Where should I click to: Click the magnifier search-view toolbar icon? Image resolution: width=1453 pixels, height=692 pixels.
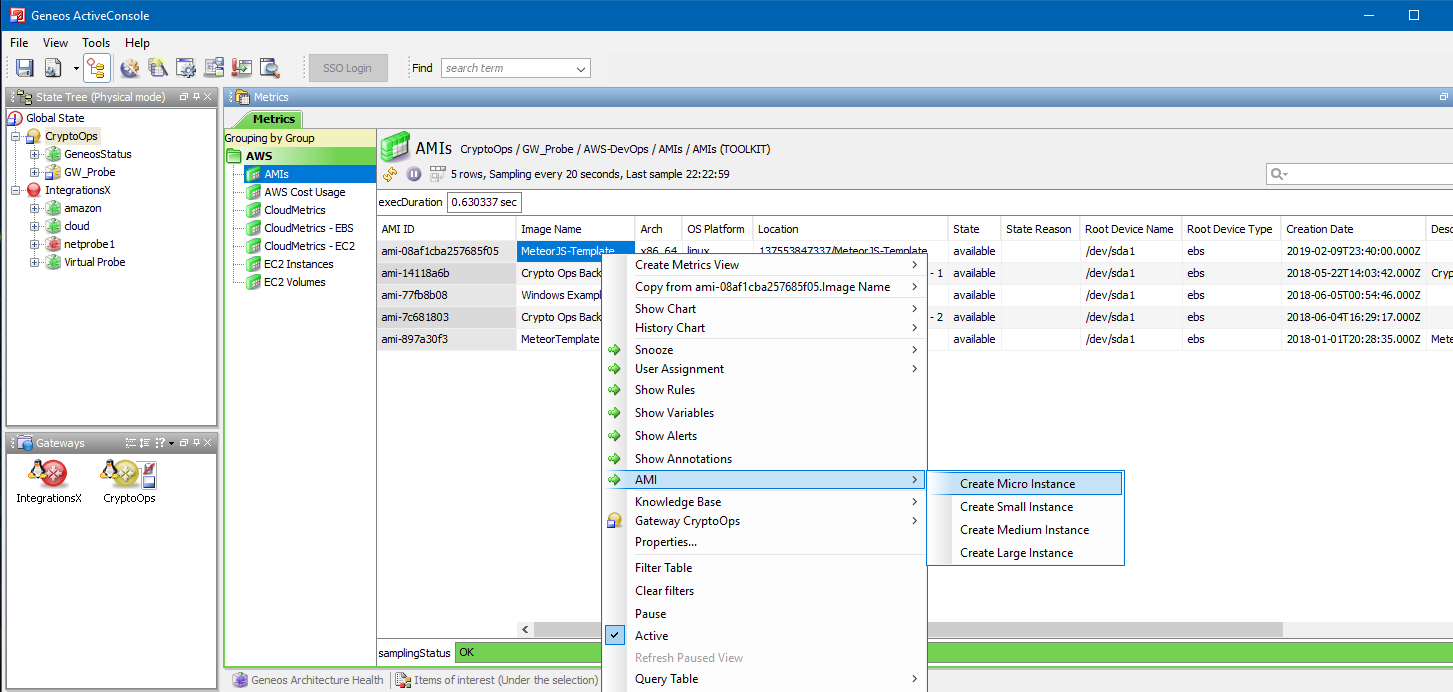click(x=269, y=68)
